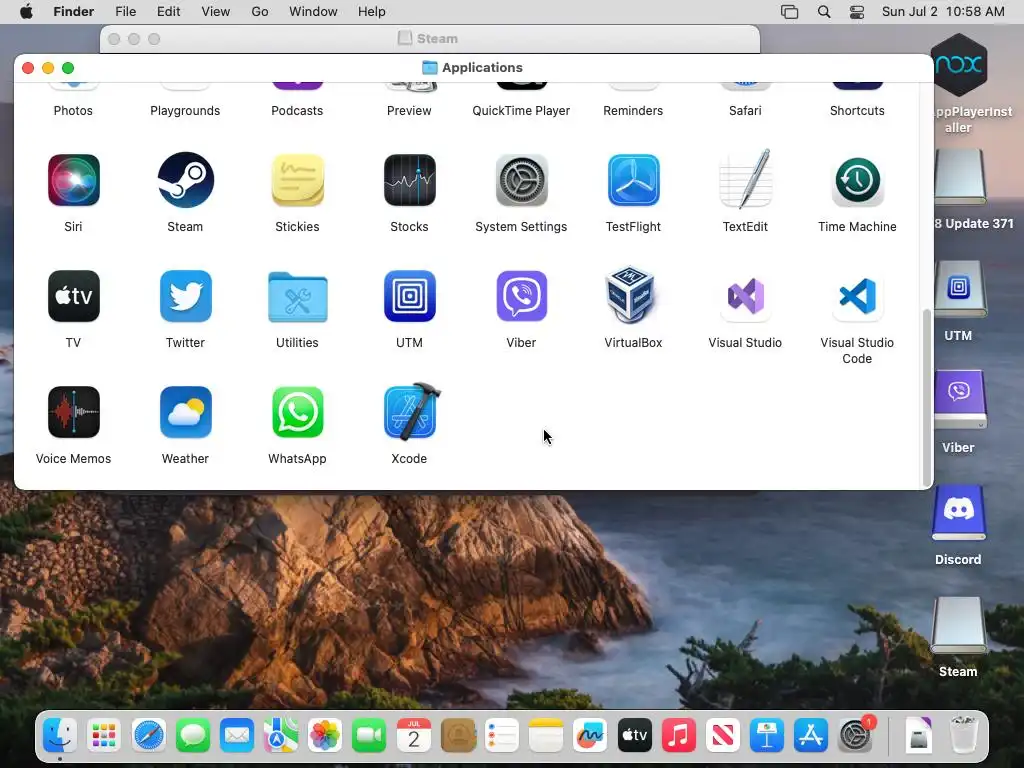Screen dimensions: 1024x768
Task: Open the Steam app in Applications
Action: [185, 180]
